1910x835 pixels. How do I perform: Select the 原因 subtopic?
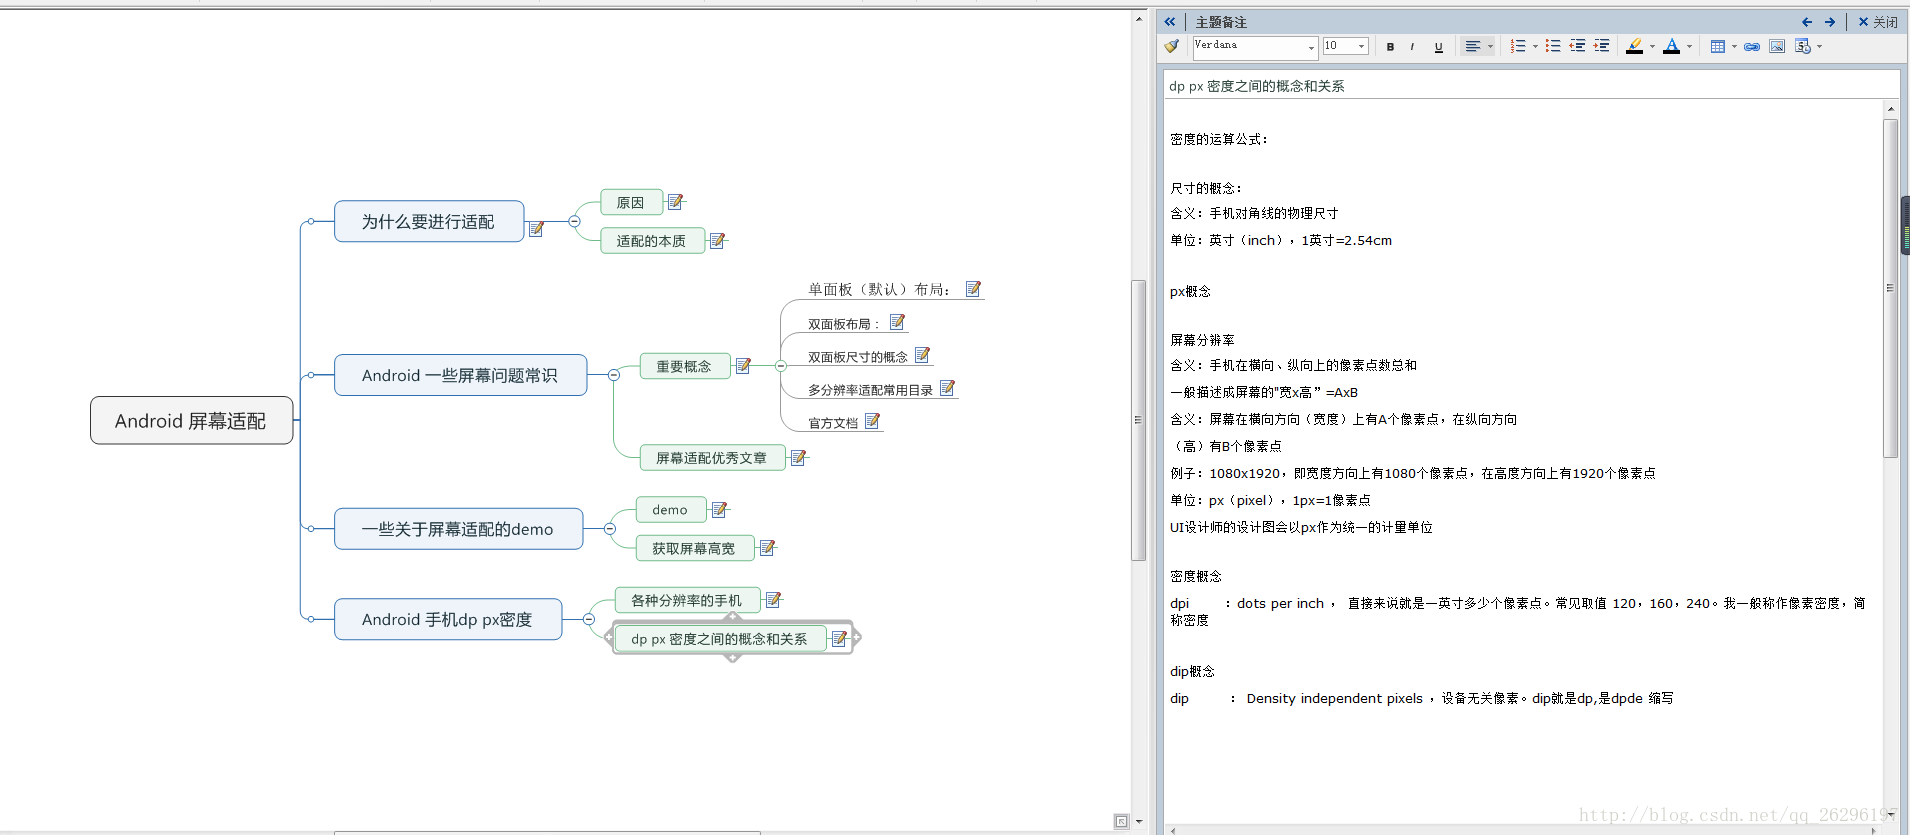click(x=631, y=202)
